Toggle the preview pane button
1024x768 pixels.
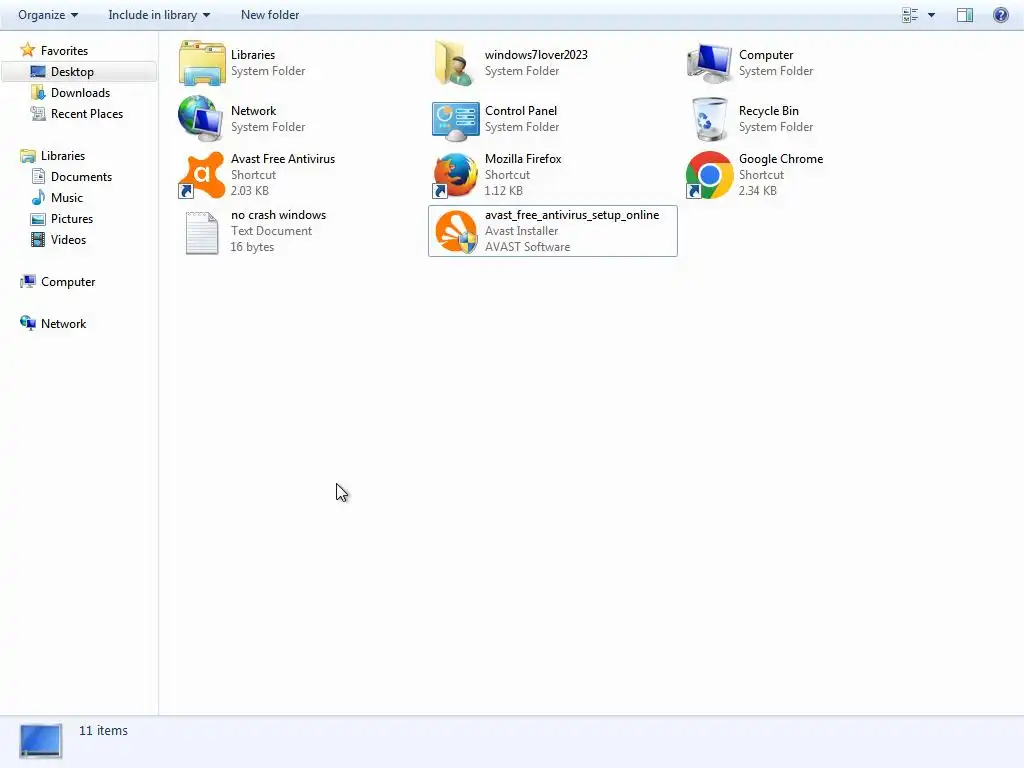coord(965,15)
